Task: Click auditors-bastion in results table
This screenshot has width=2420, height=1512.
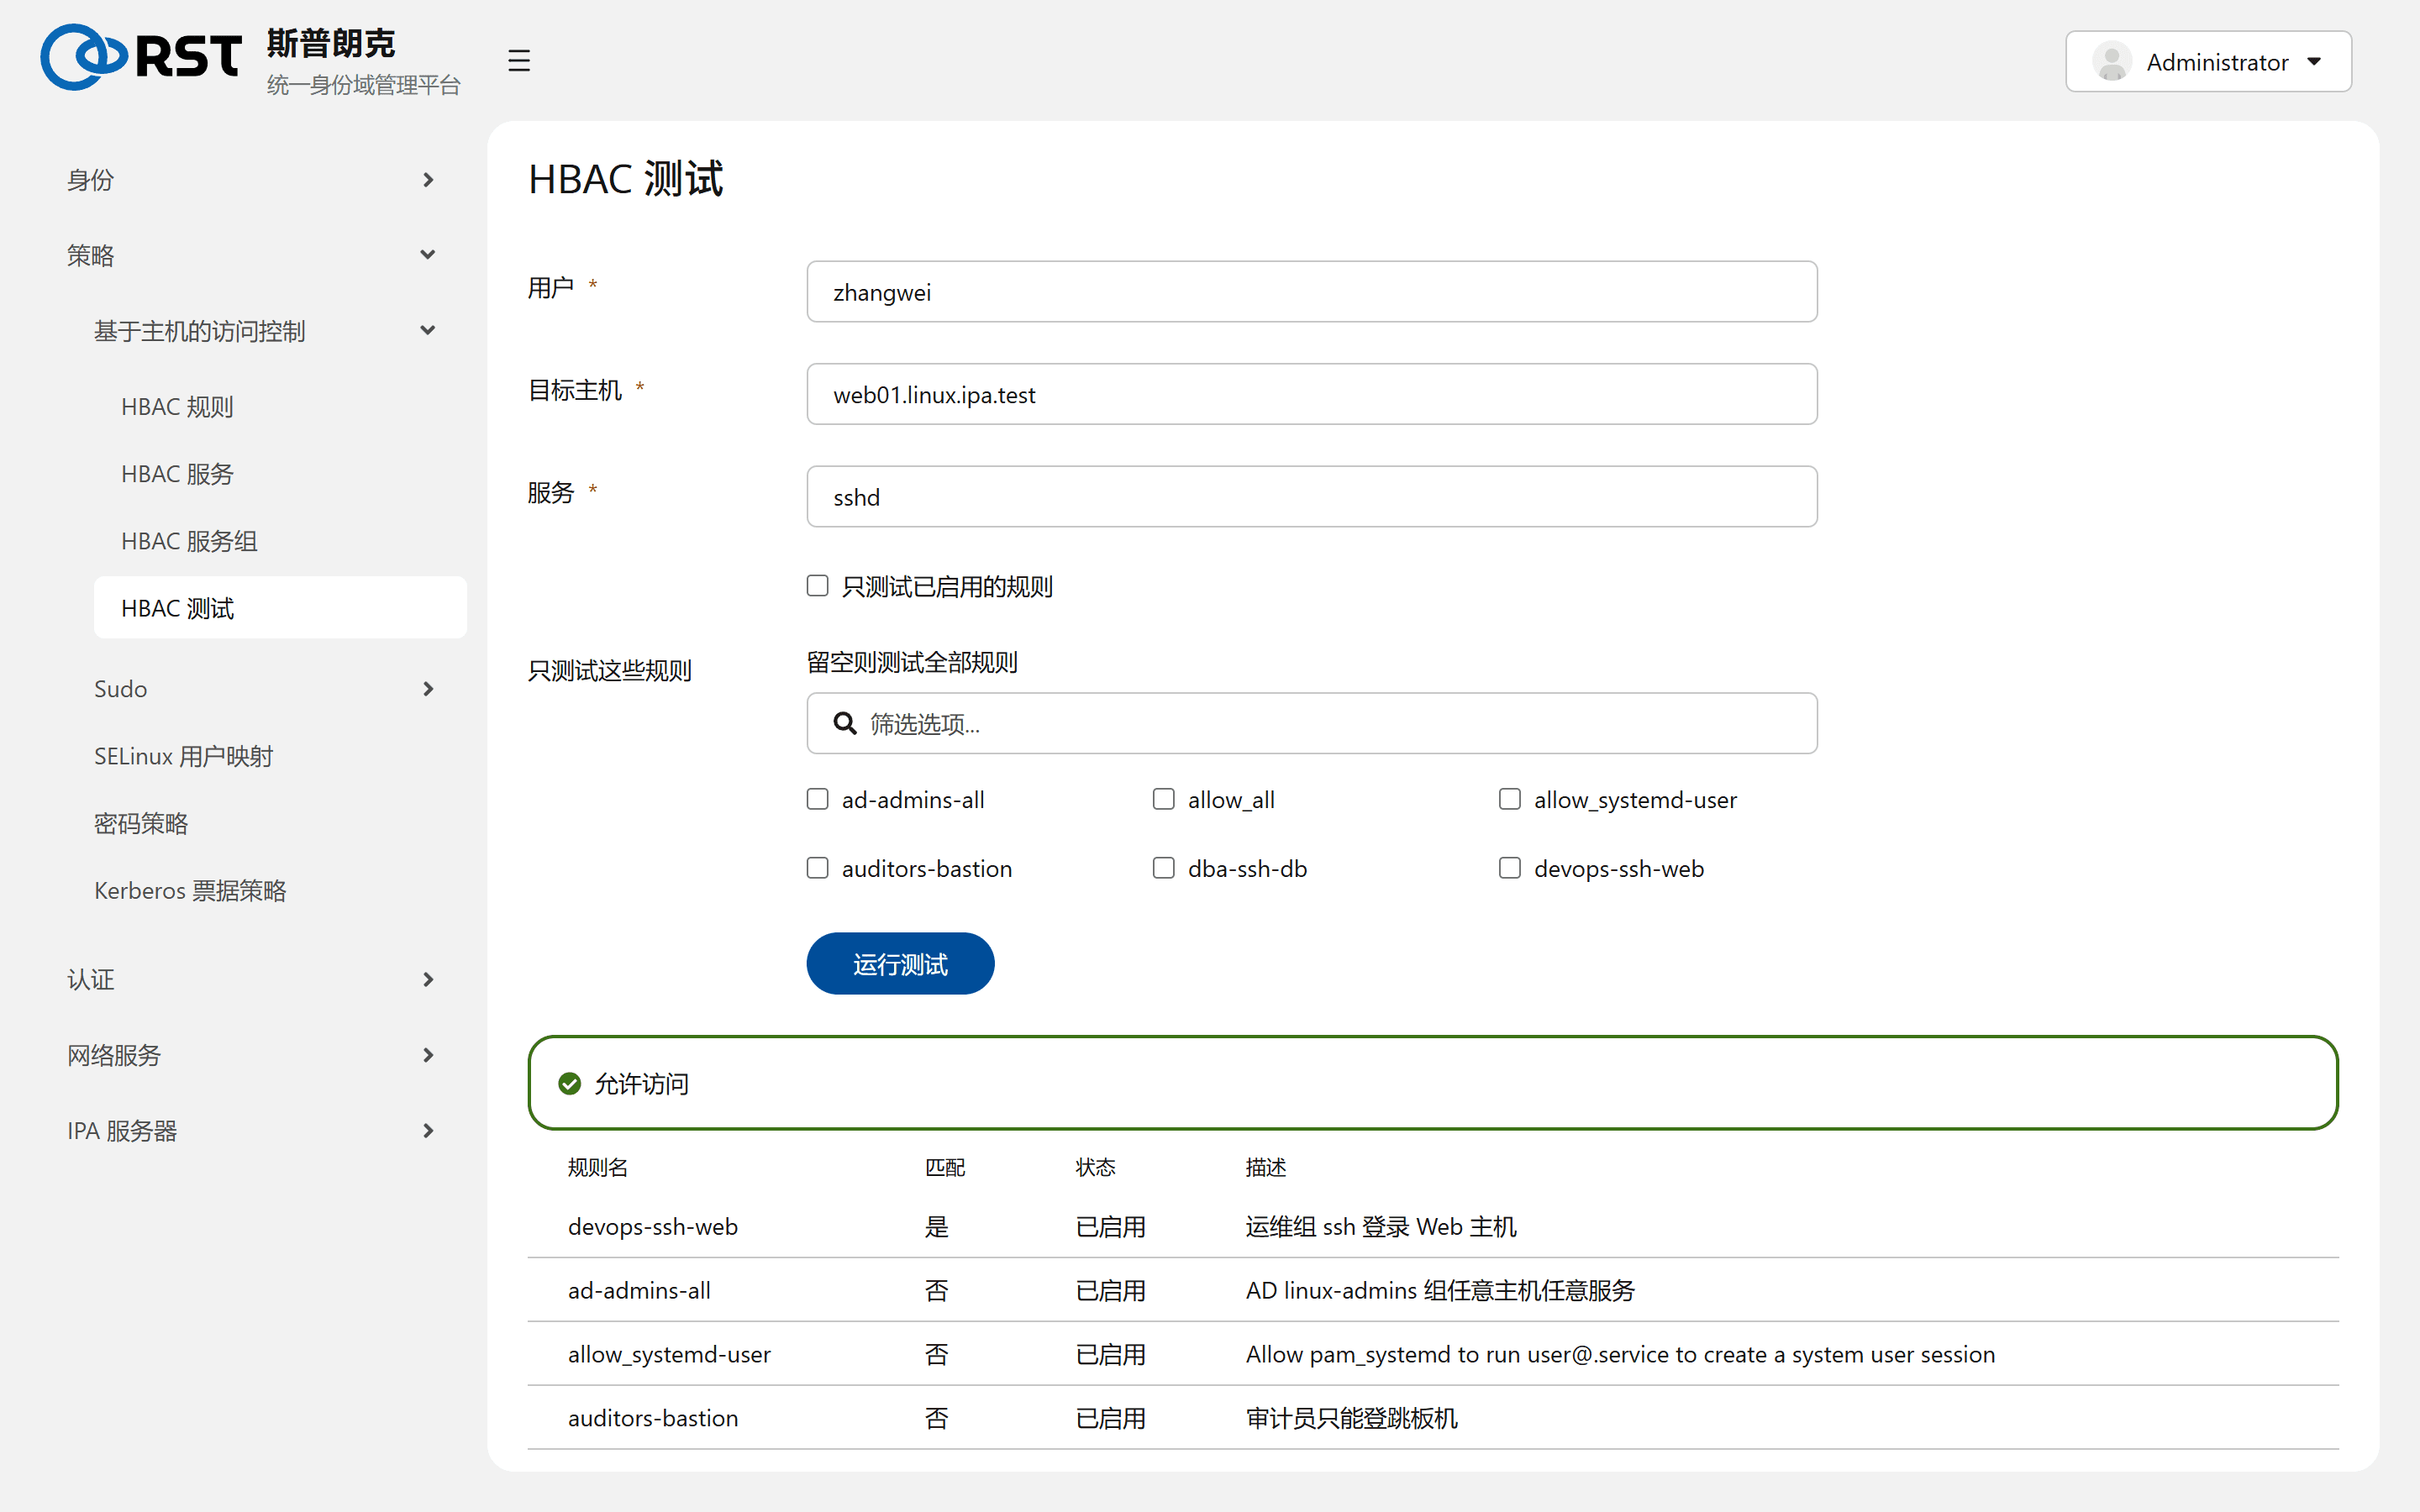Action: pyautogui.click(x=653, y=1419)
